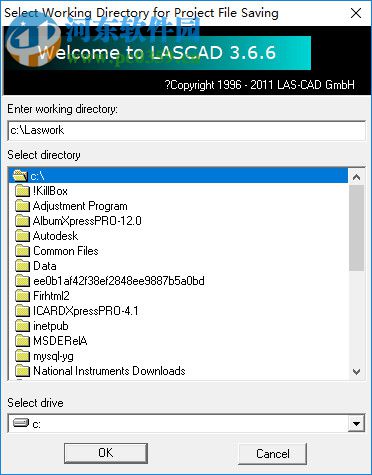The image size is (372, 475).
Task: Click the MSDERelA folder icon
Action: click(x=22, y=341)
